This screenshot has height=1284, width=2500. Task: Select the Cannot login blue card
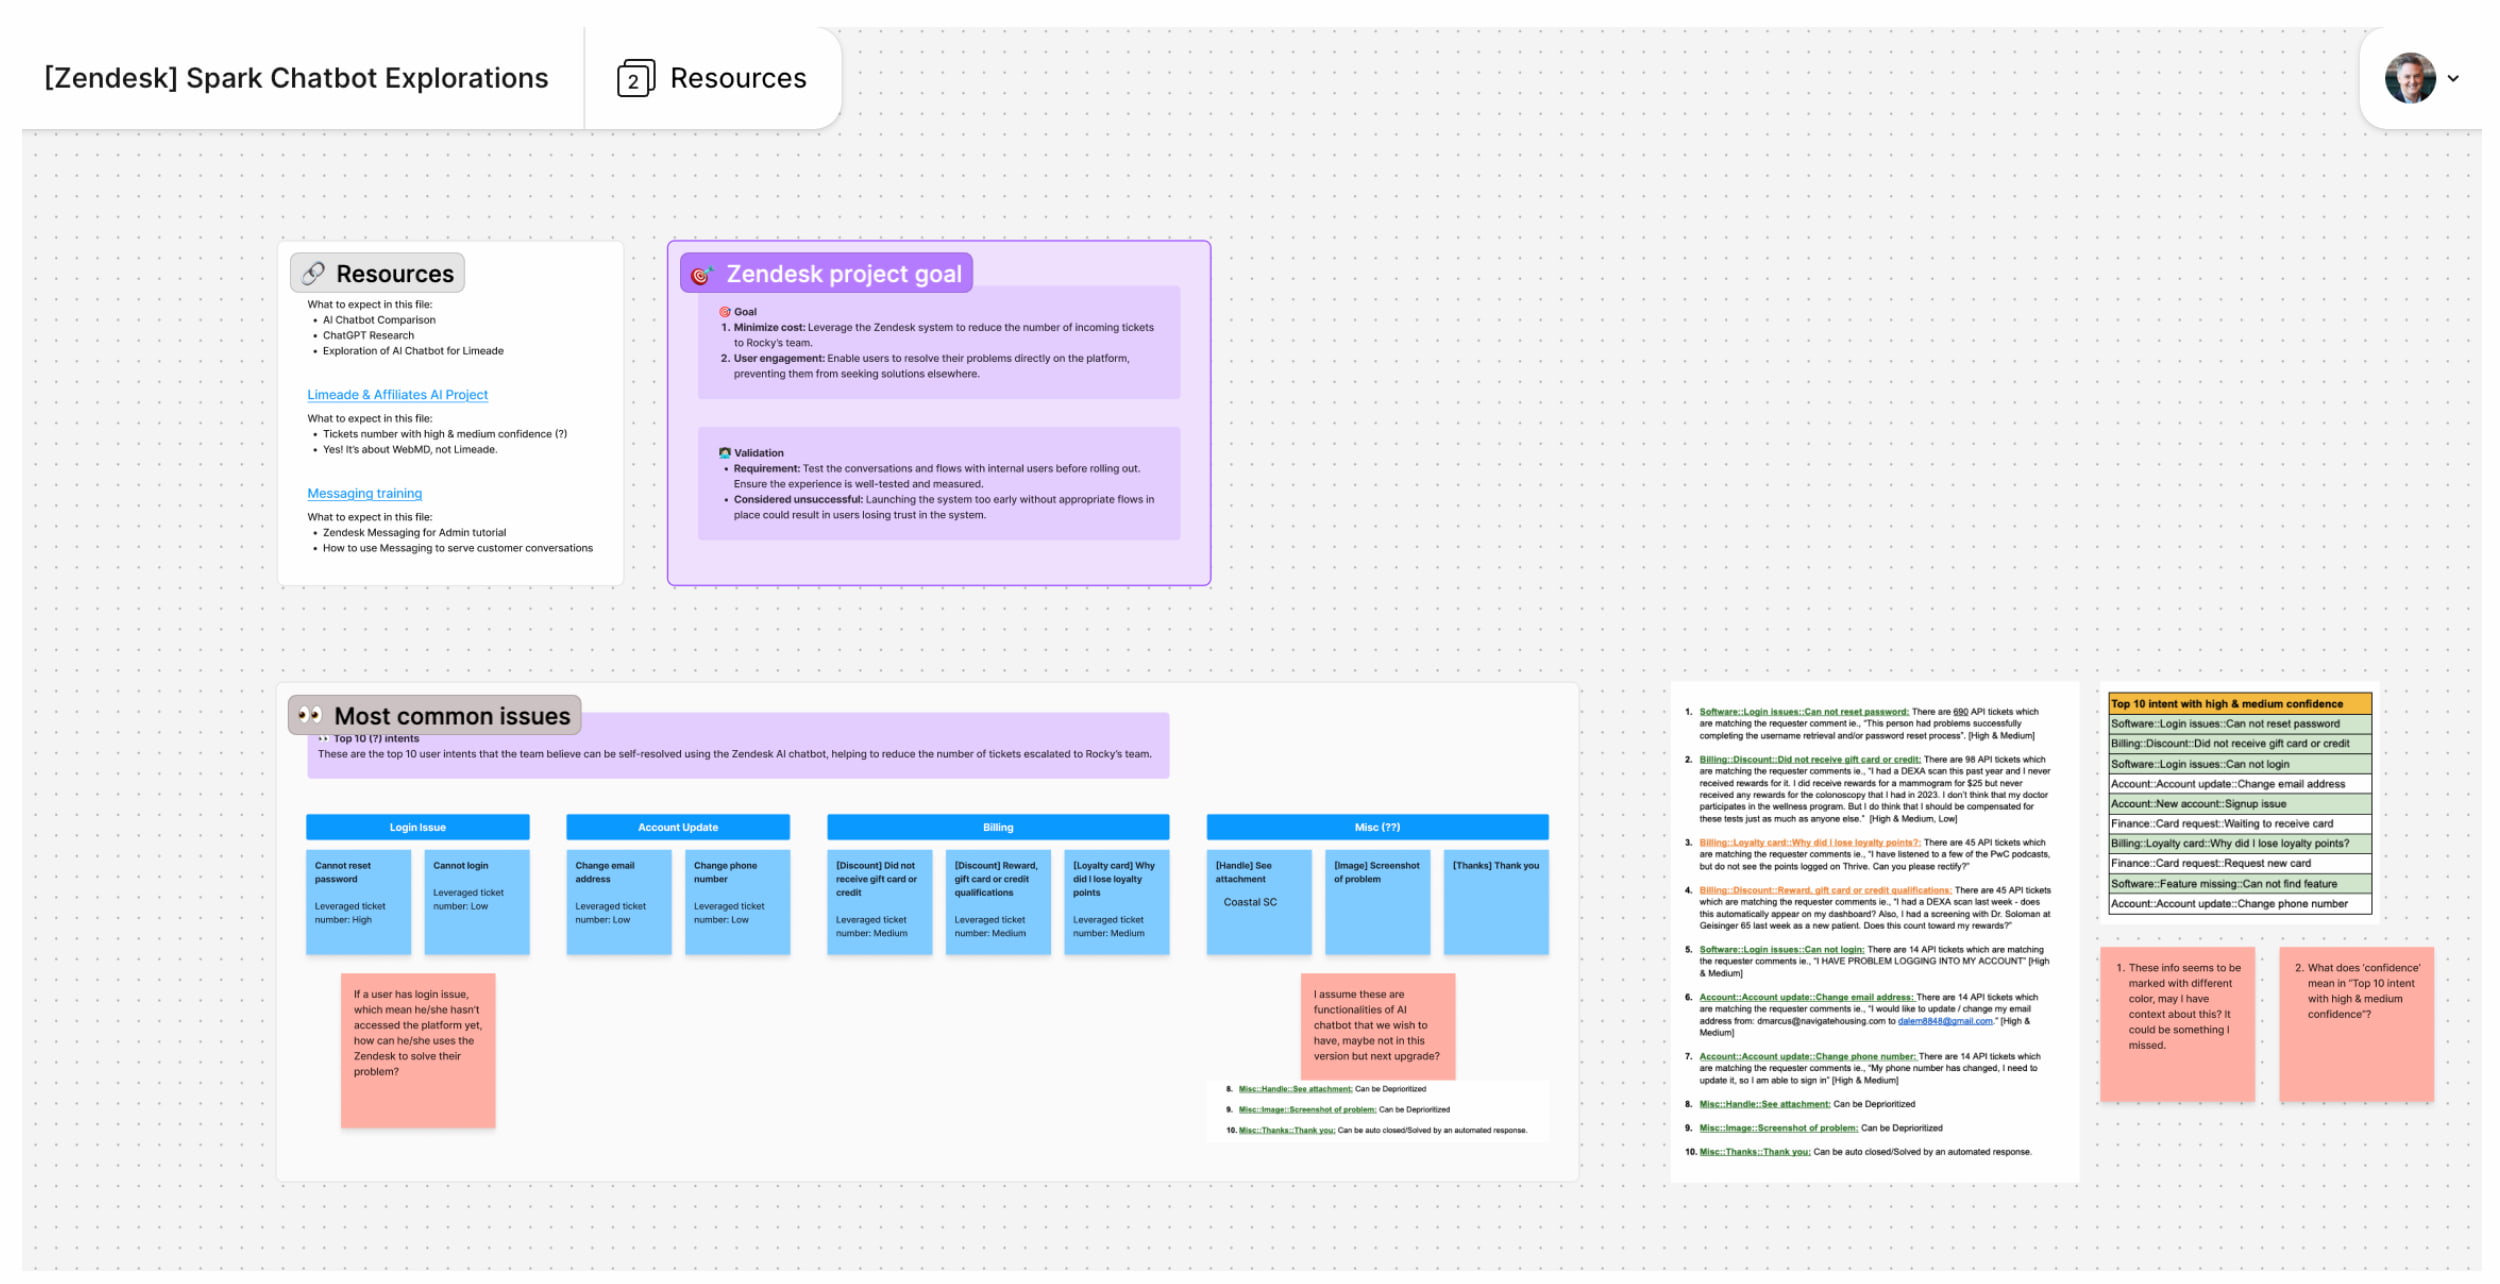[x=477, y=902]
